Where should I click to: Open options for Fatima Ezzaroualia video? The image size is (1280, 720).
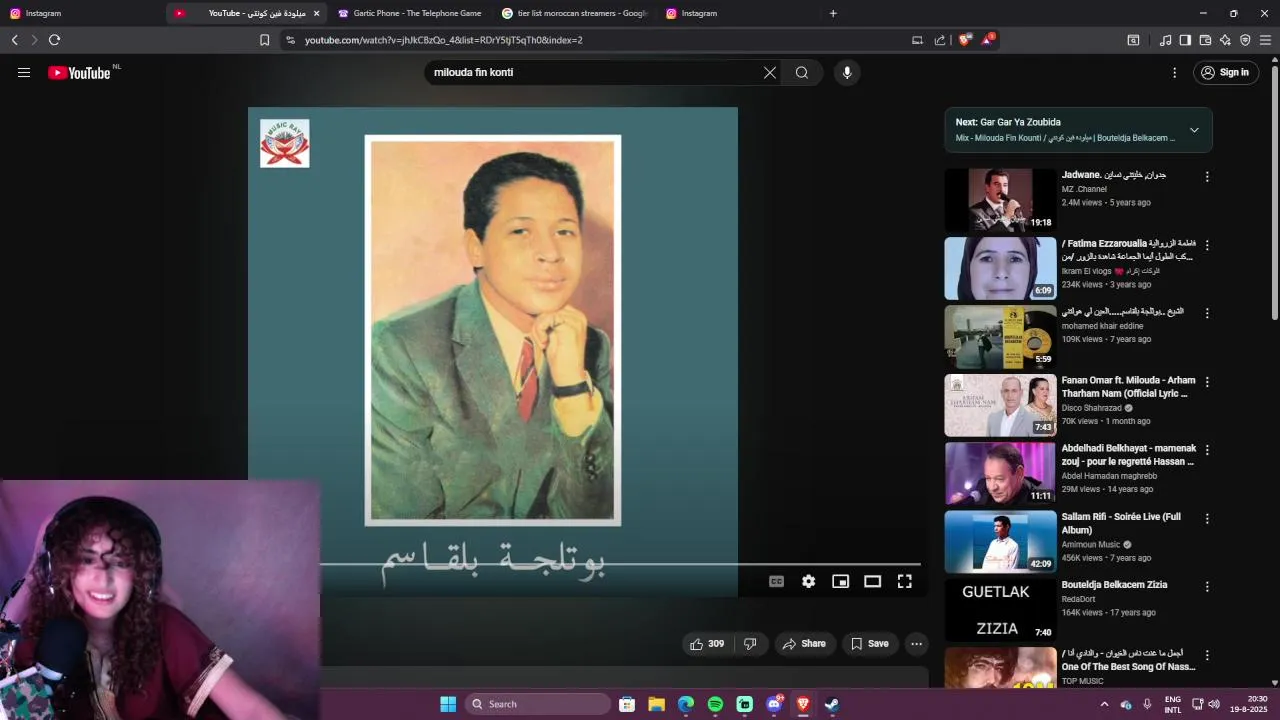[1207, 245]
